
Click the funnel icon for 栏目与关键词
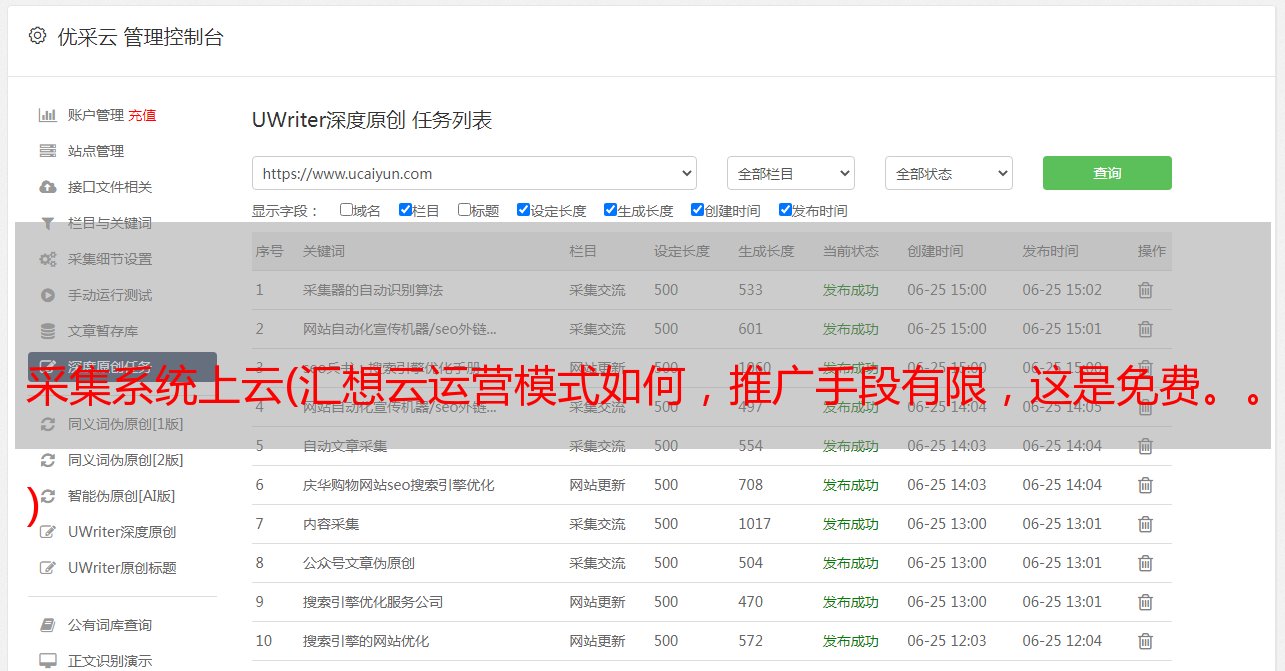coord(47,223)
